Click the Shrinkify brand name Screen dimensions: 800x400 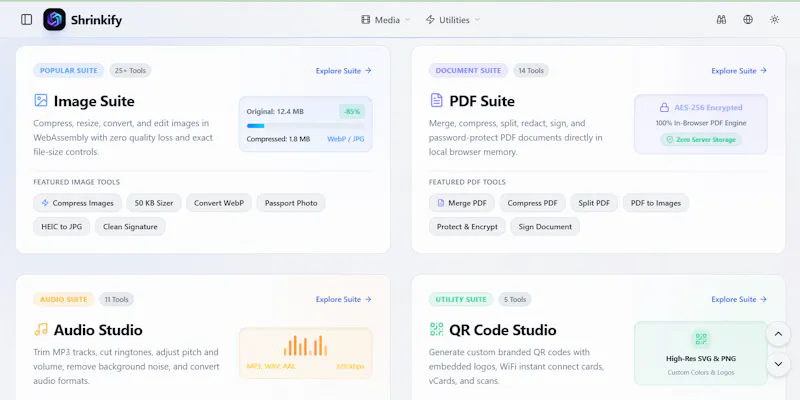pyautogui.click(x=96, y=20)
